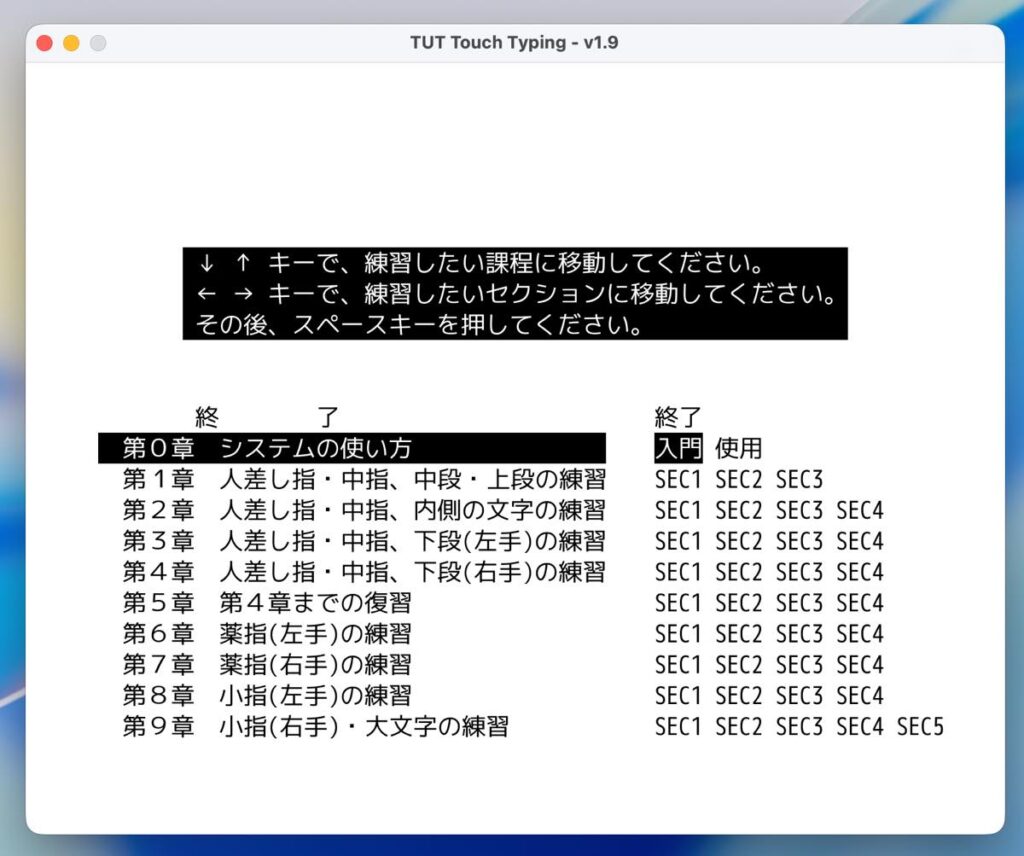Select the 使用 section of chapter 0
The image size is (1024, 856).
click(x=738, y=448)
